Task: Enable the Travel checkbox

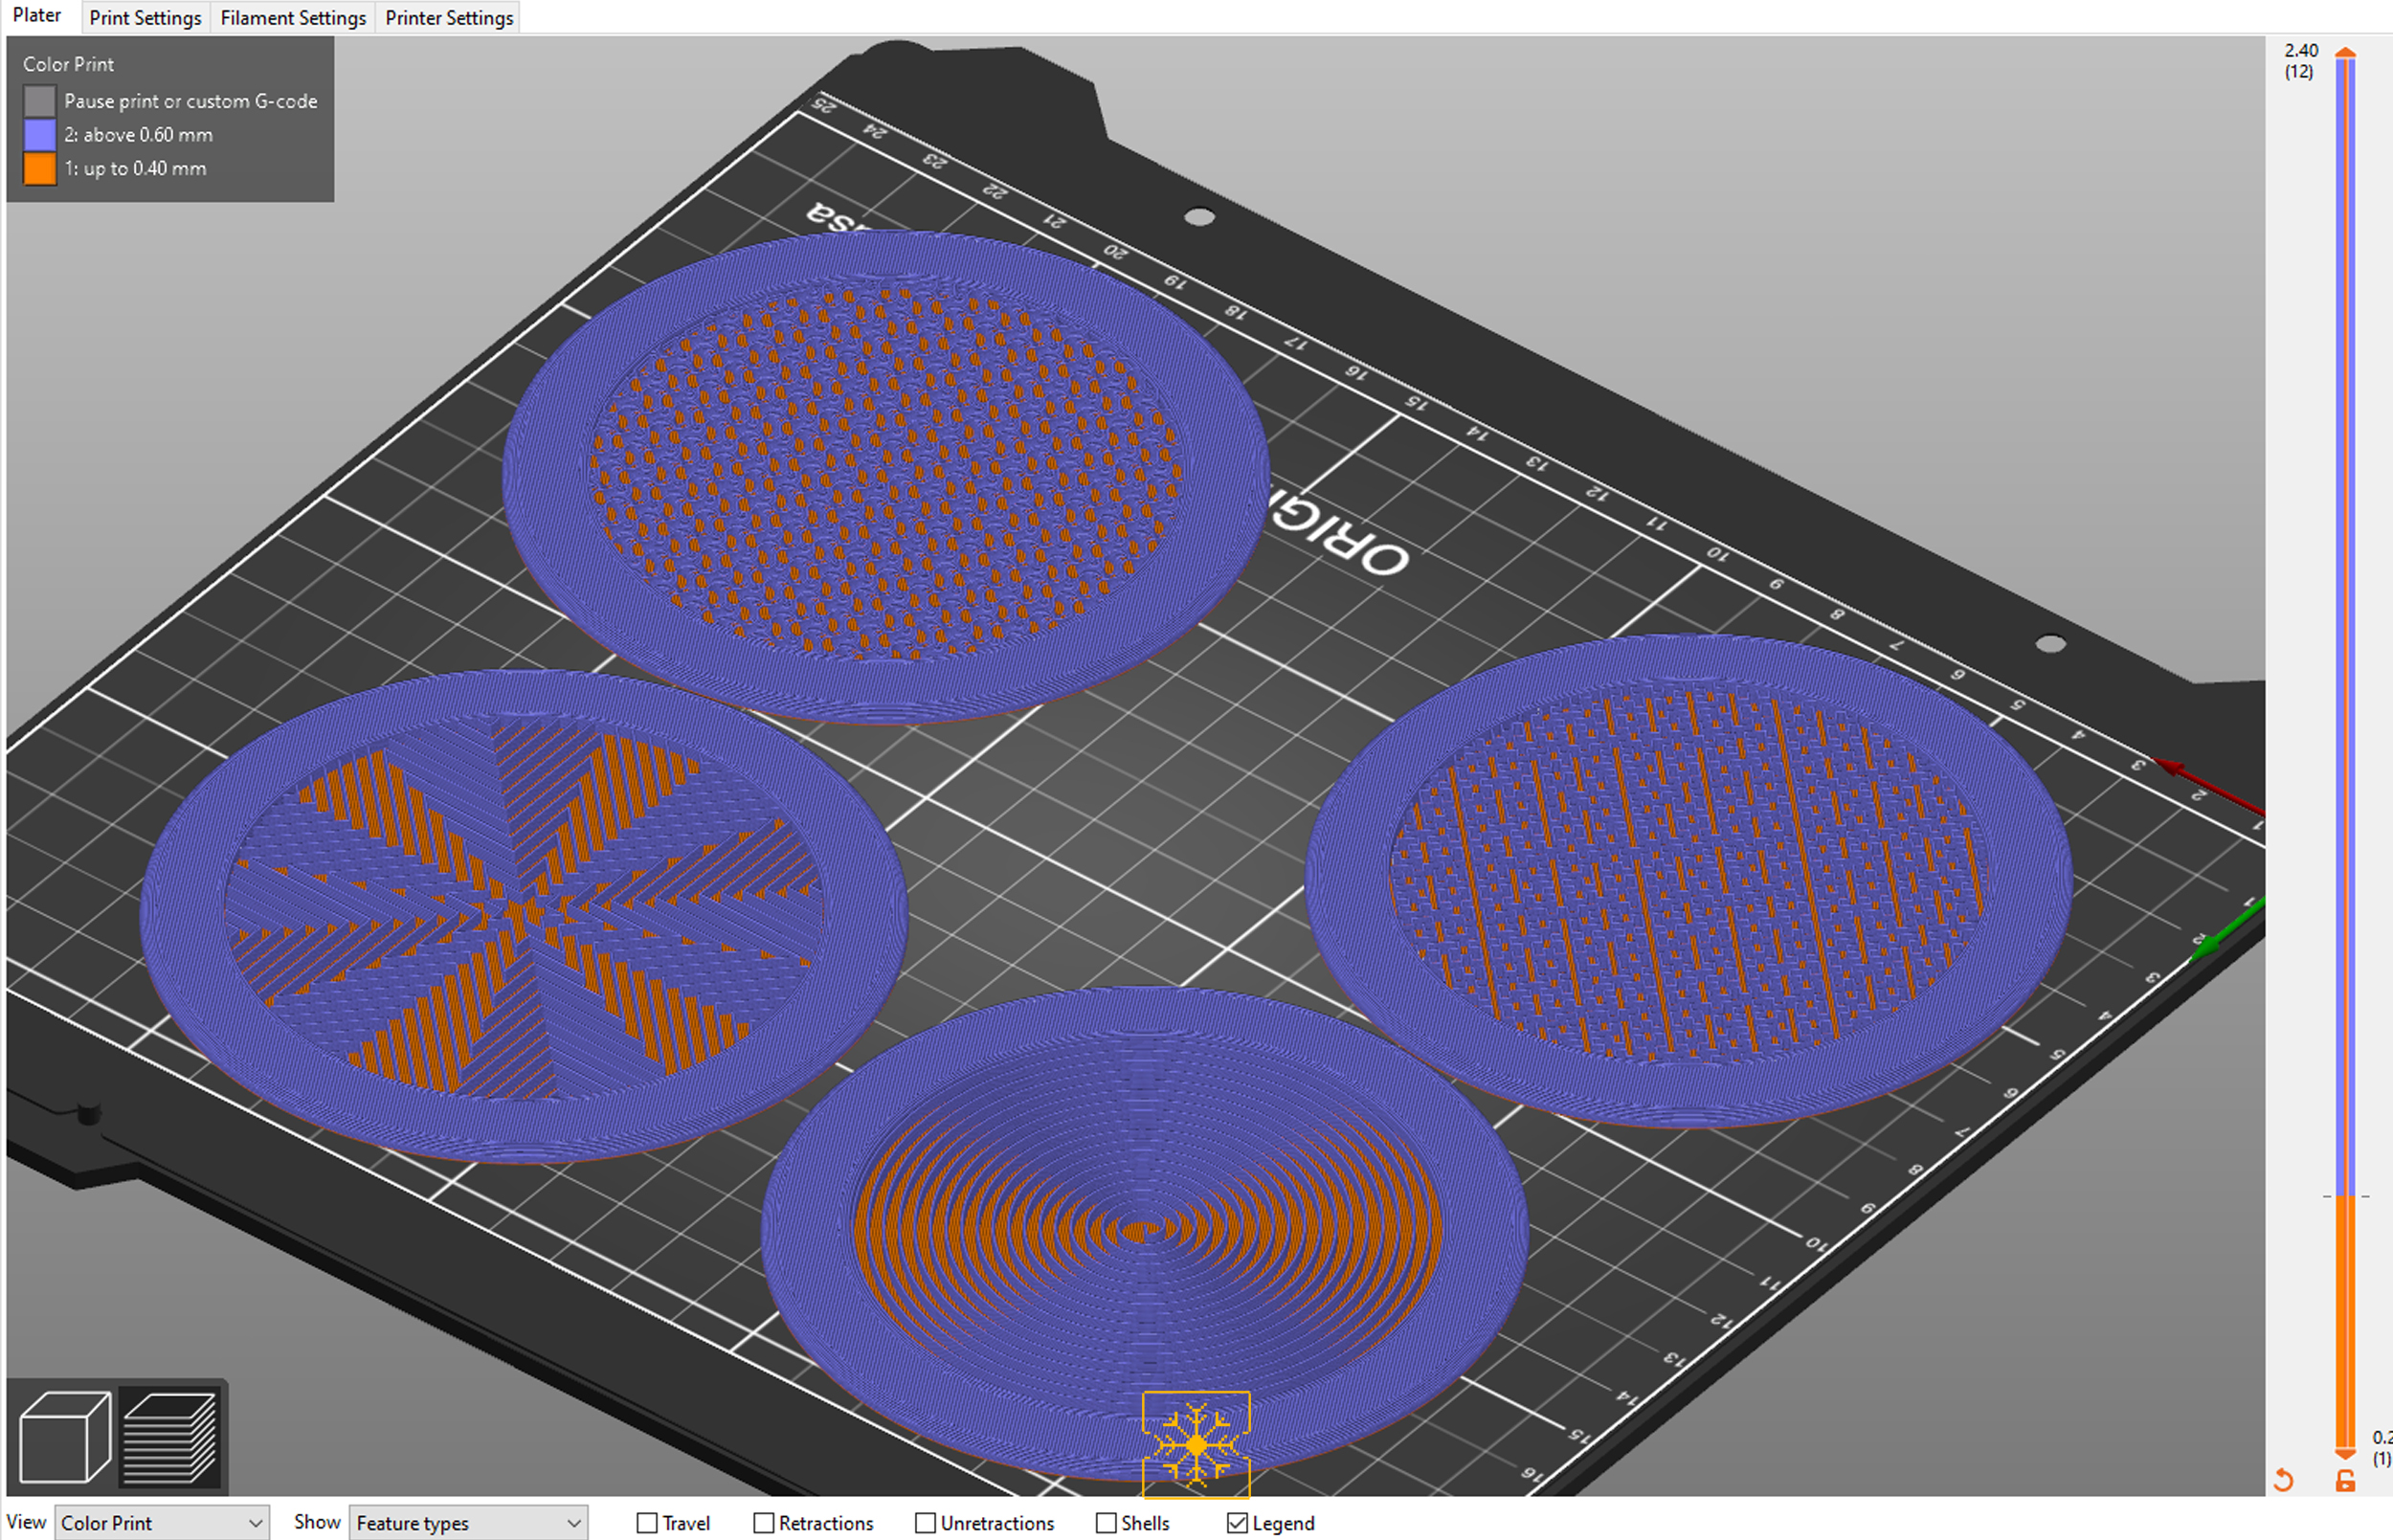Action: pyautogui.click(x=647, y=1523)
